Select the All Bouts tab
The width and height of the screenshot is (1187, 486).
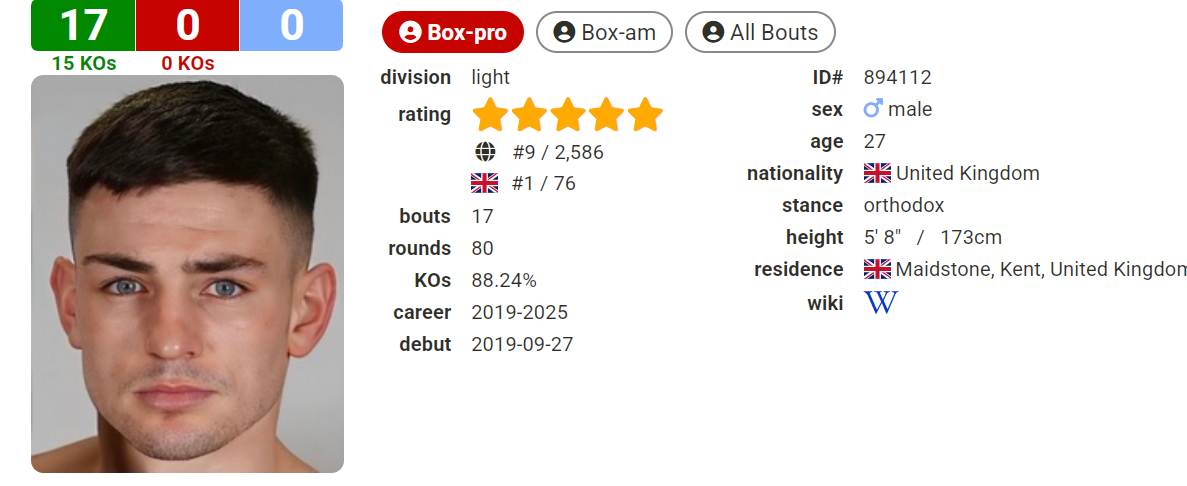click(760, 33)
